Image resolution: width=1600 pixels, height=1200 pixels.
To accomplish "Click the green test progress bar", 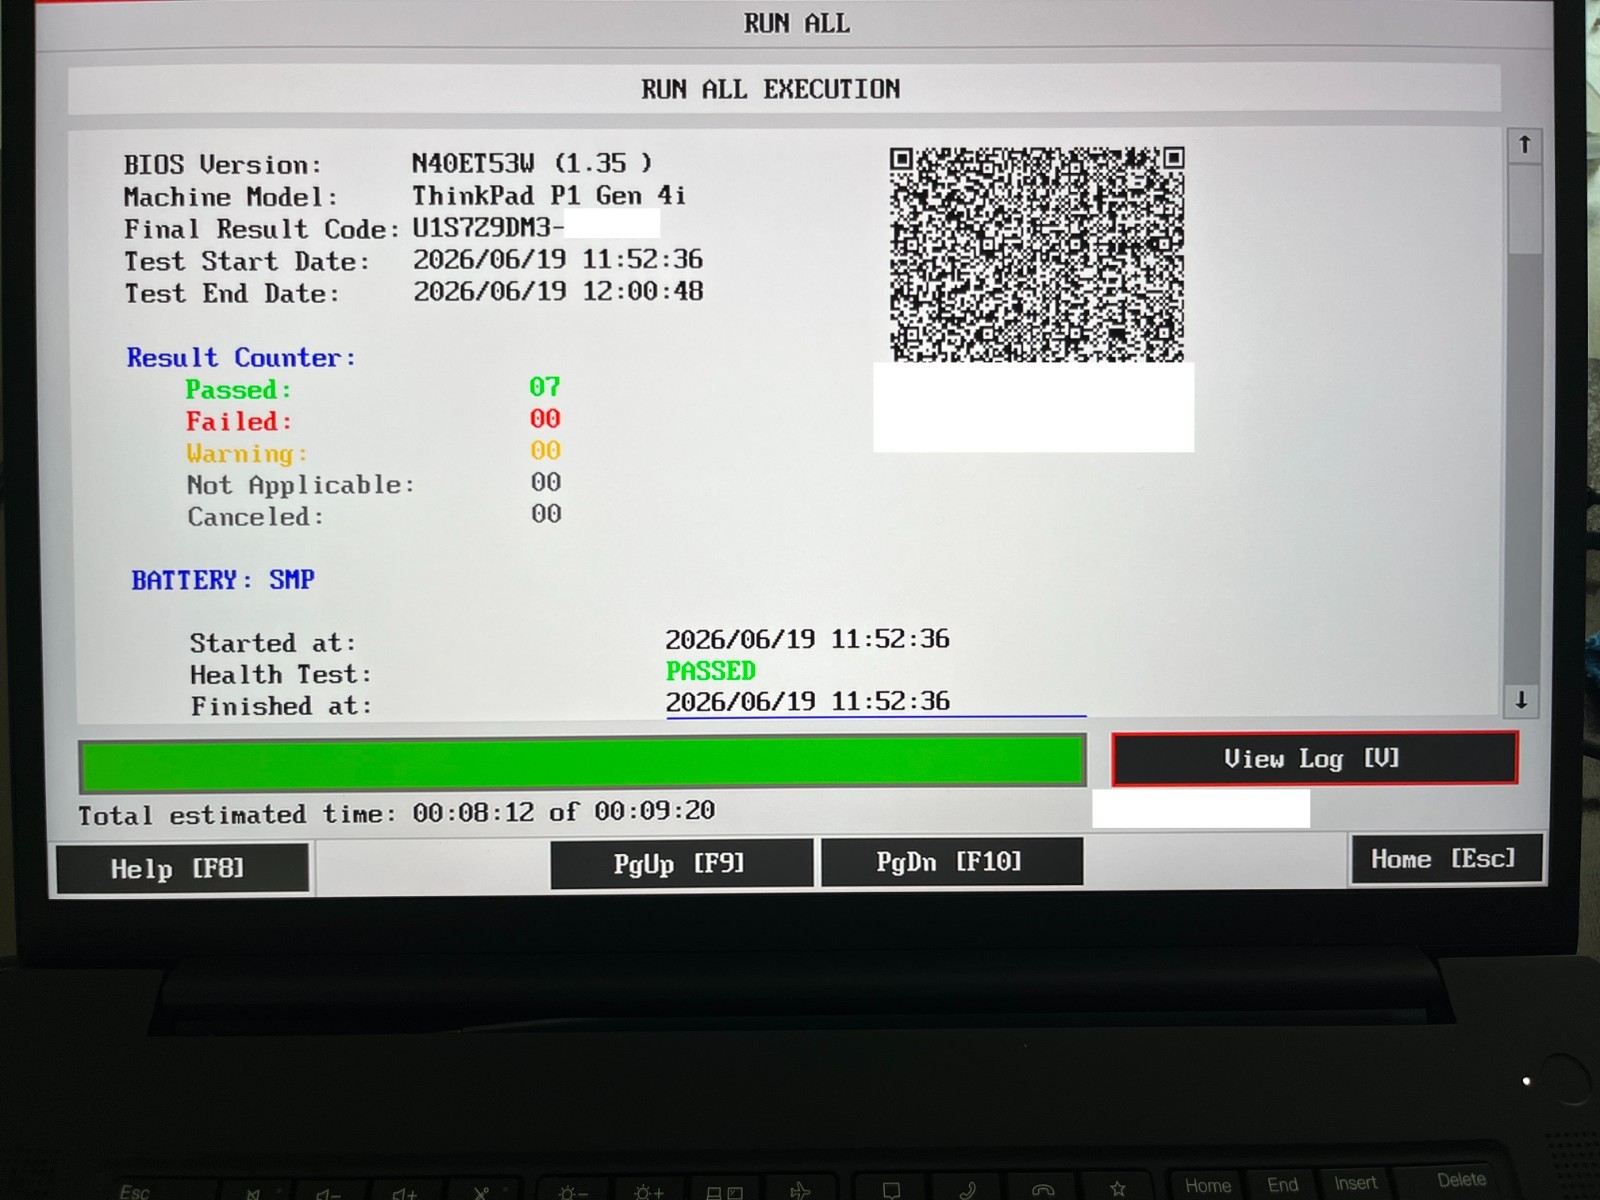I will pos(583,765).
